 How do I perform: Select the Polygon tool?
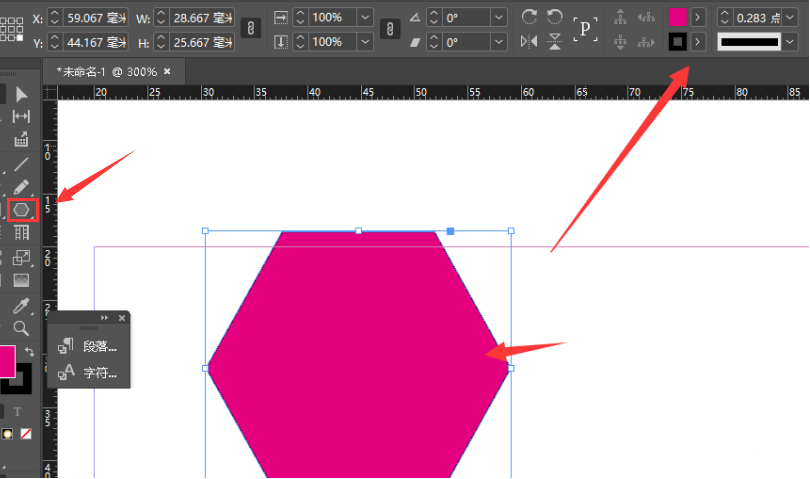coord(22,210)
